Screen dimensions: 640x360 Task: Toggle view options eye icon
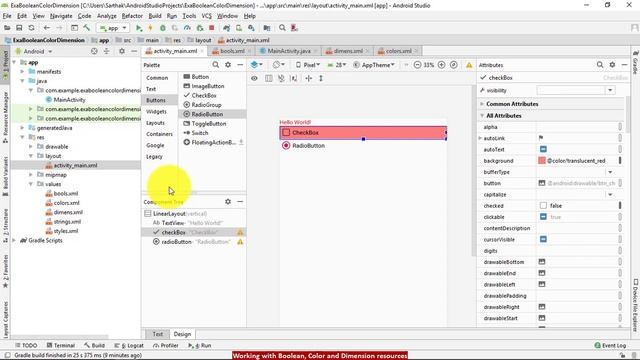pos(254,78)
